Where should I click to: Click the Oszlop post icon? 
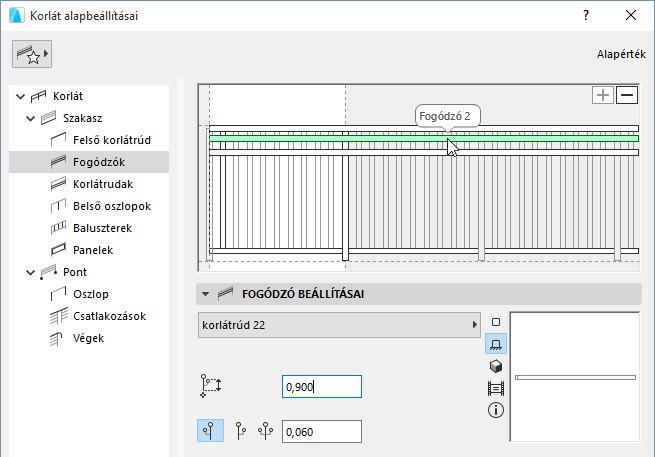58,294
